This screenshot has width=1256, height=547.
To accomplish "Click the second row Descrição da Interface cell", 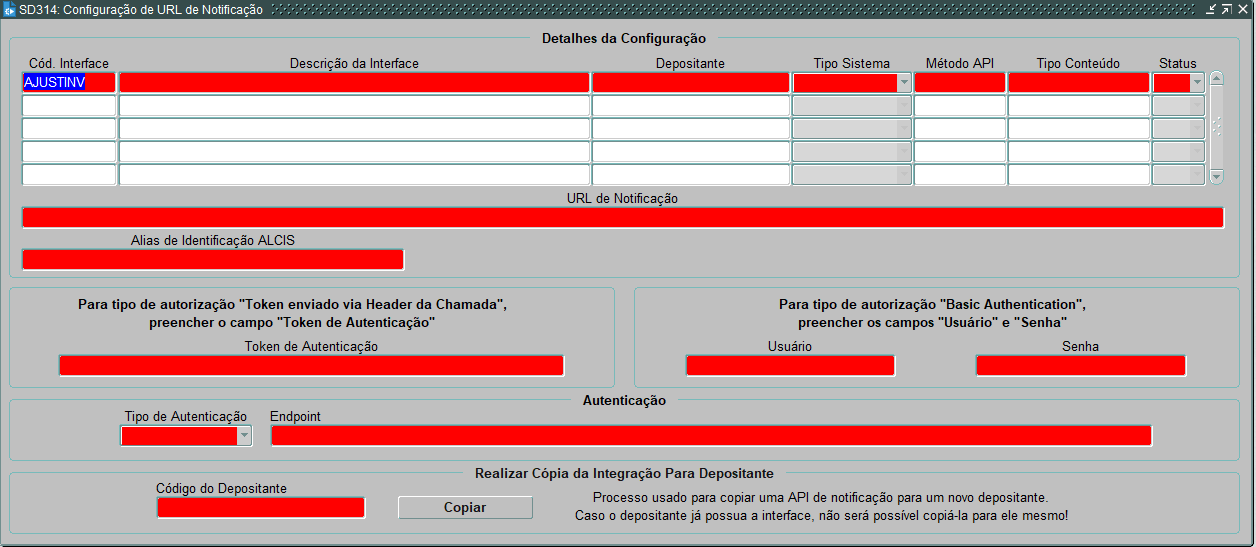I will pos(354,106).
